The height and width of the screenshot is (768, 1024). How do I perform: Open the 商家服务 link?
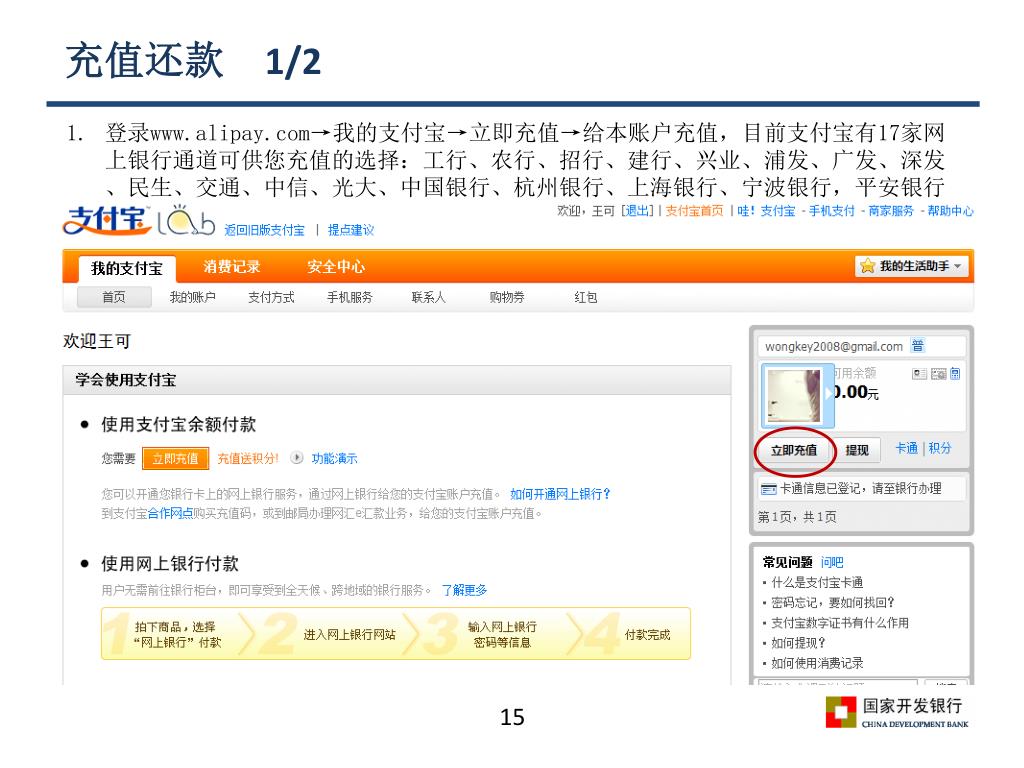click(x=891, y=210)
